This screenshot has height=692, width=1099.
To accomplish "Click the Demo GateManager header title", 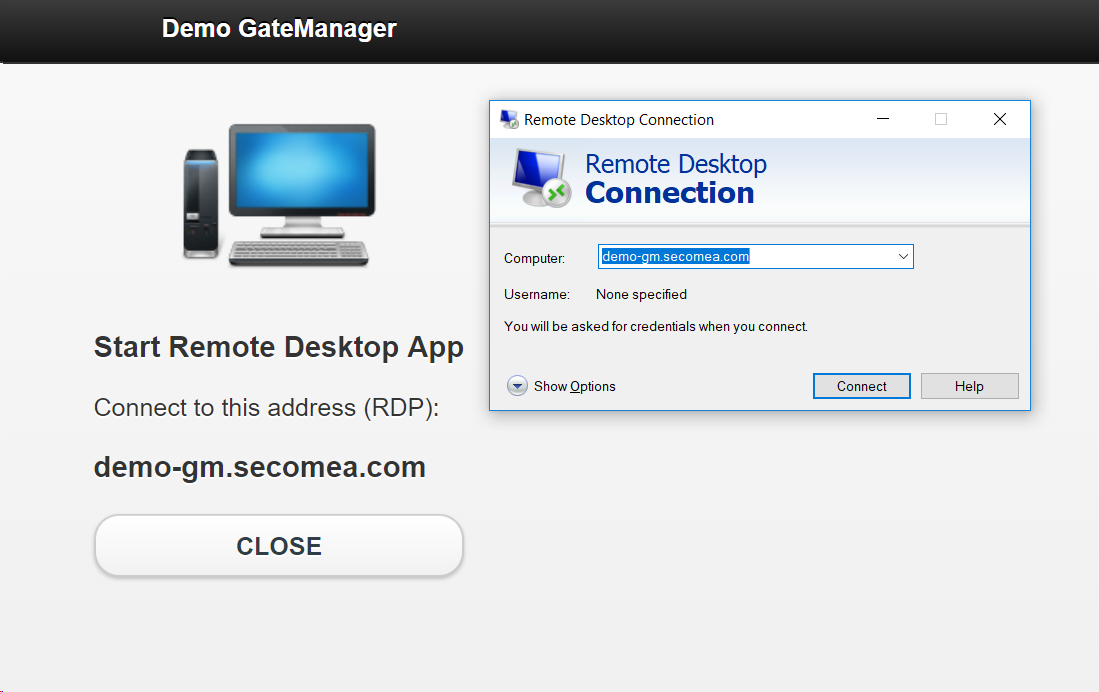I will (x=279, y=29).
